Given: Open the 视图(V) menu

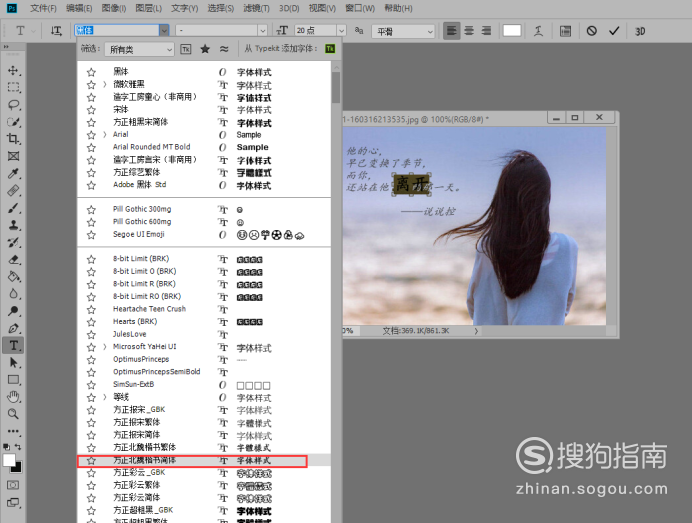Looking at the screenshot, I should coord(322,8).
